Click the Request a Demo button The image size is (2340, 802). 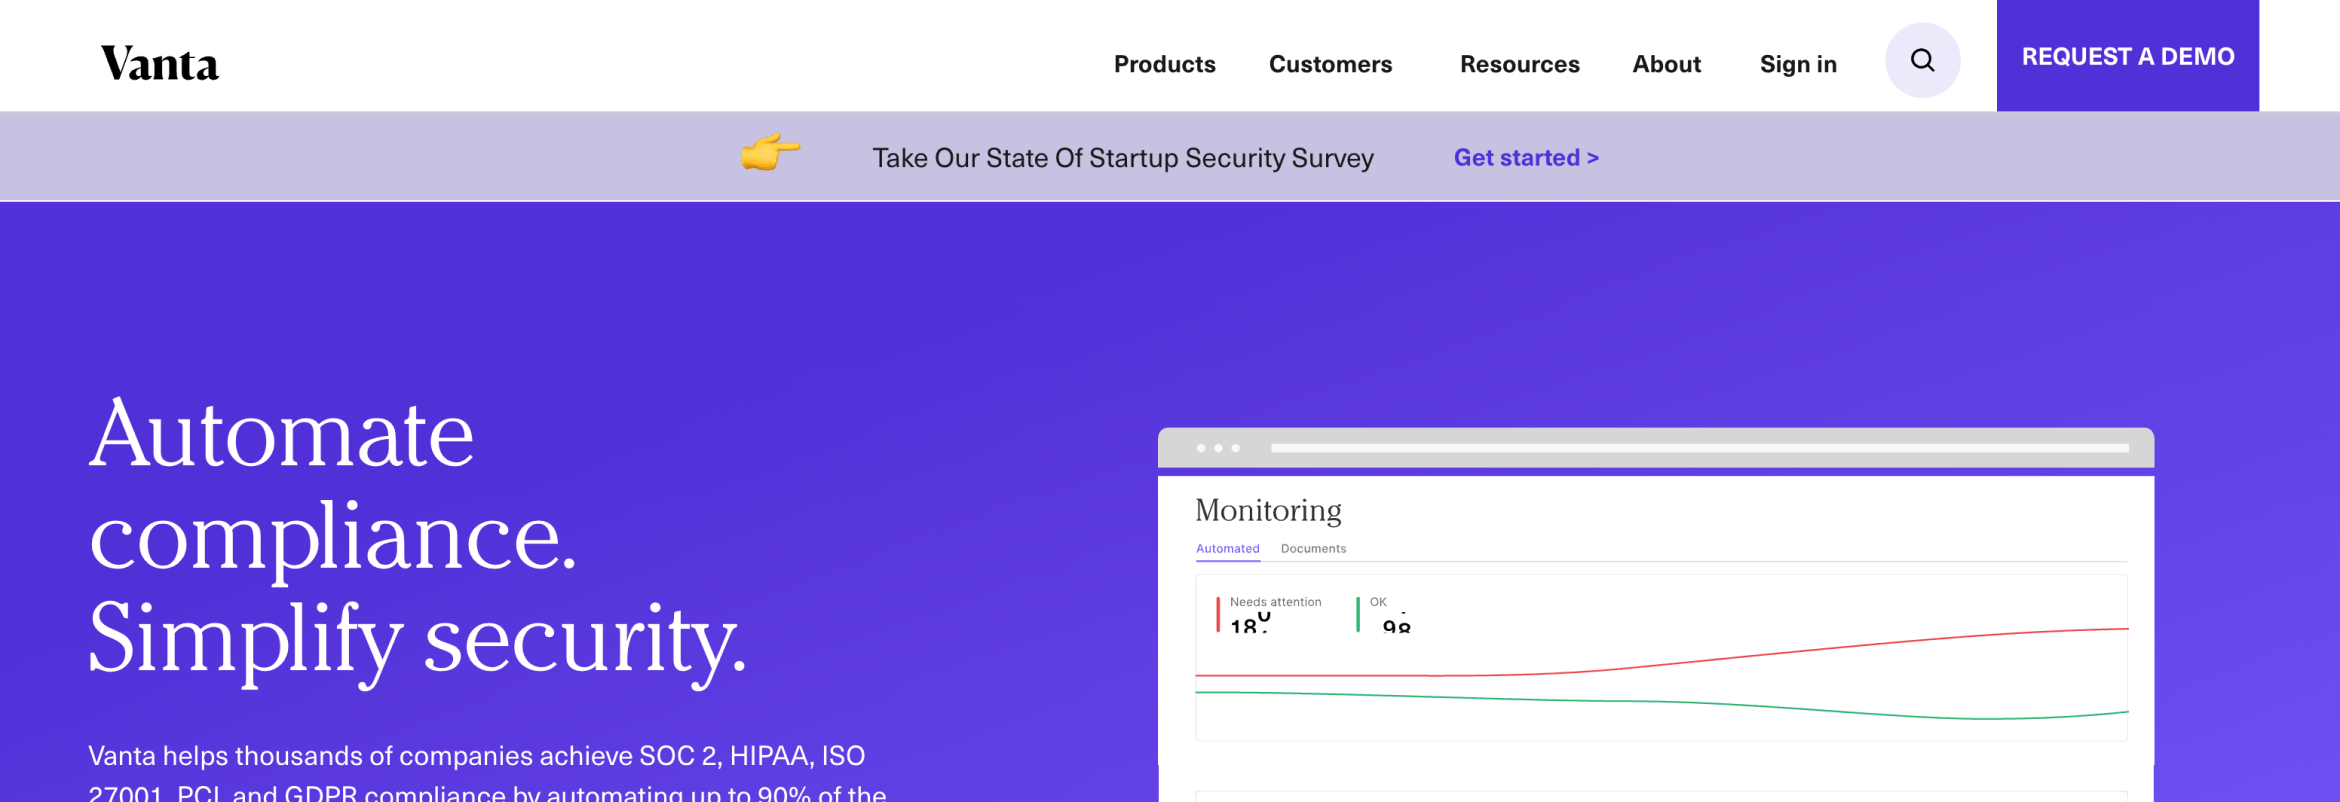click(x=2127, y=56)
